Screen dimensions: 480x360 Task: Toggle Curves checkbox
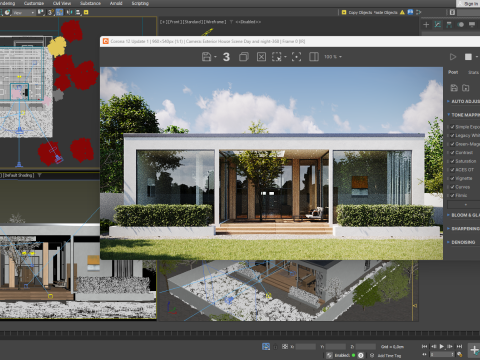click(452, 187)
